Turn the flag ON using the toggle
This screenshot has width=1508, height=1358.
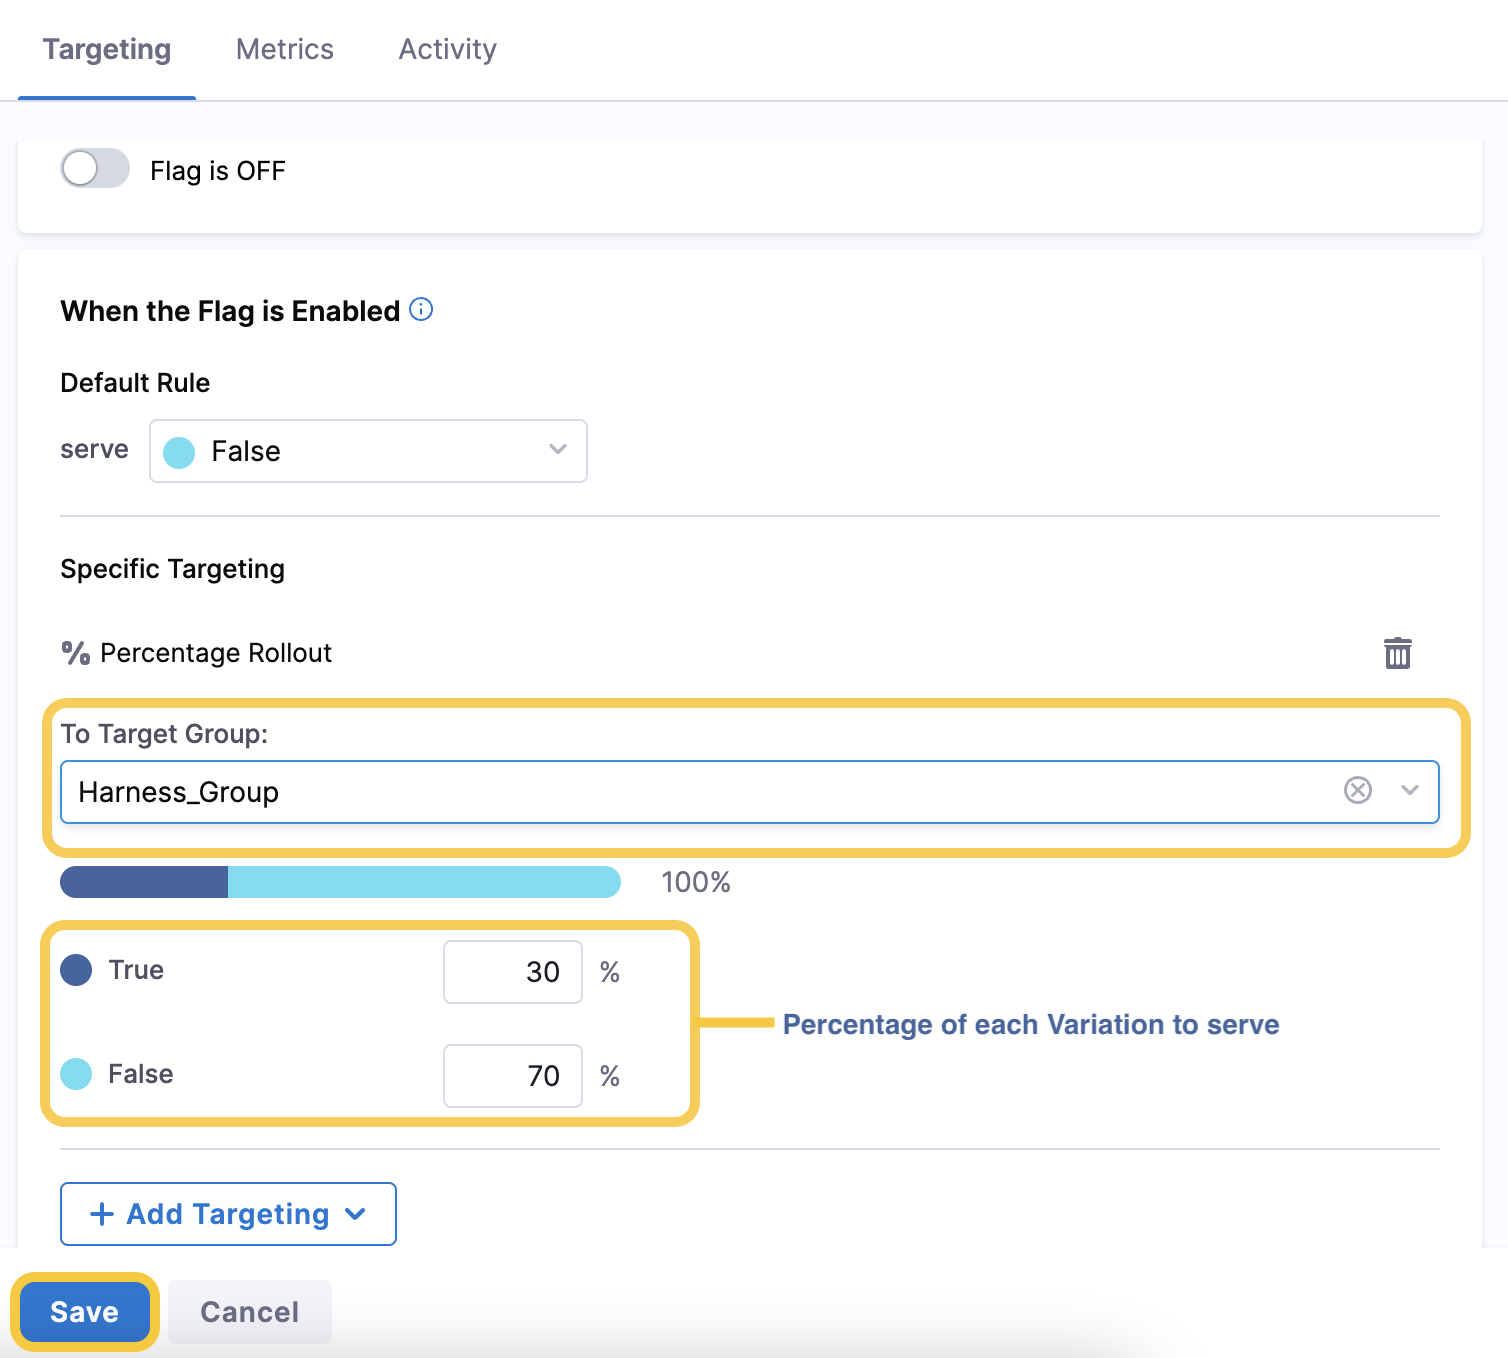tap(93, 169)
